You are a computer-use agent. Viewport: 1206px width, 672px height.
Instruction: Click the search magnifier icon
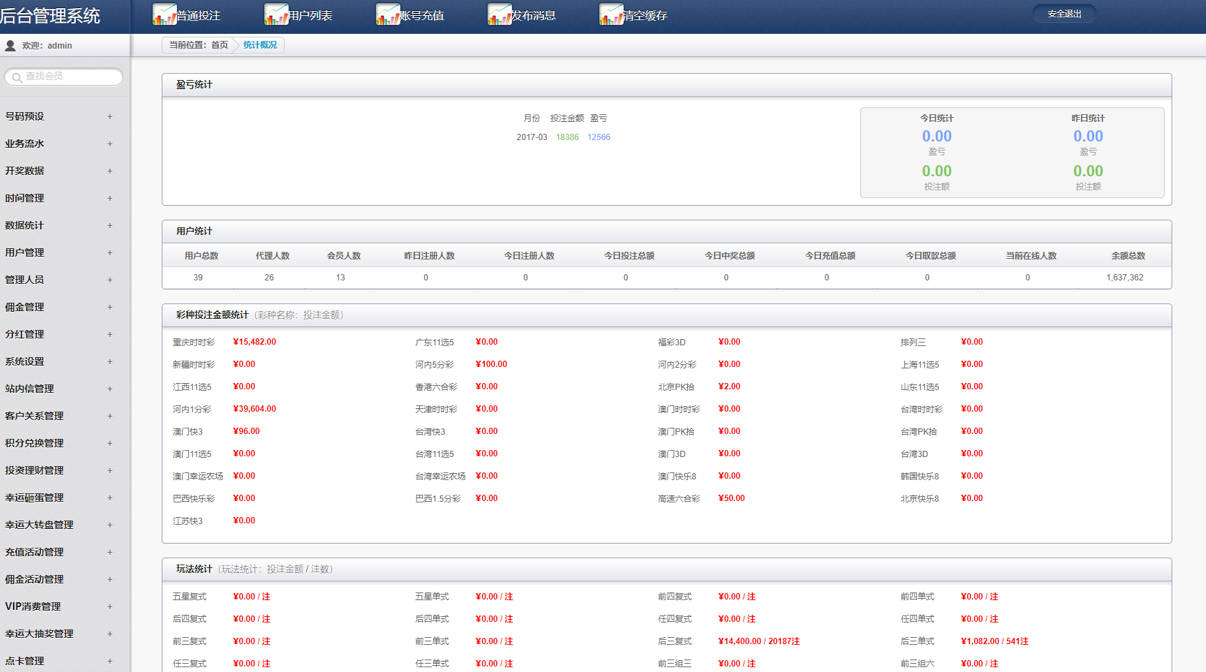[16, 76]
